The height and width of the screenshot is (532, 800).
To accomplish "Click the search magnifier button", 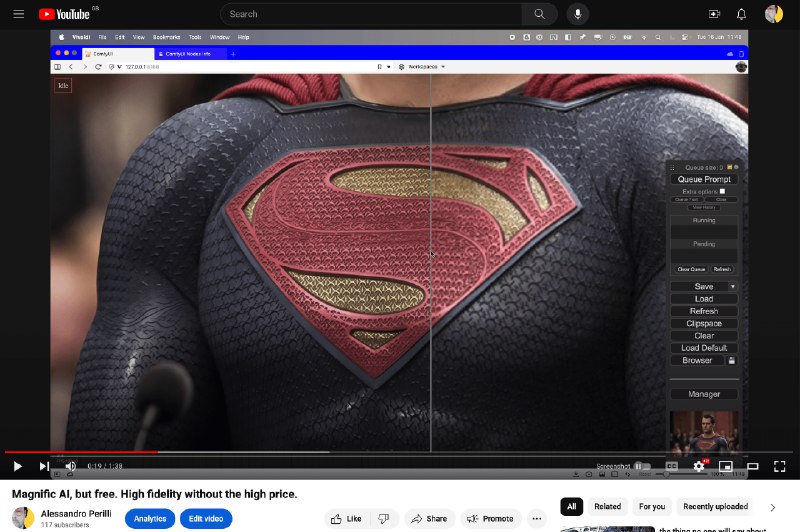I will (x=539, y=14).
